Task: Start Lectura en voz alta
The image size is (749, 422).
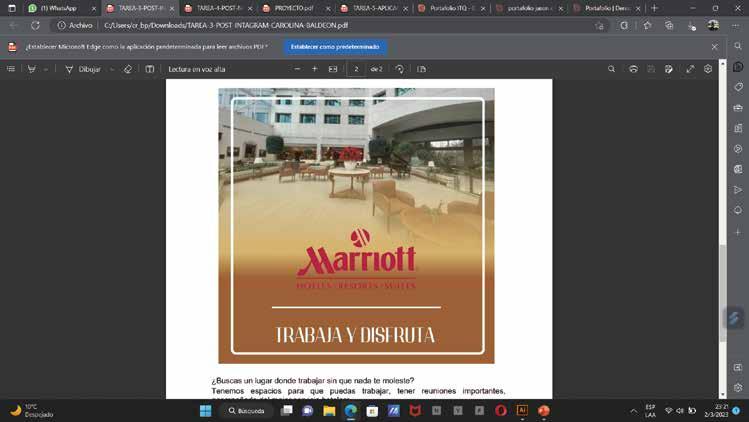Action: pyautogui.click(x=196, y=69)
